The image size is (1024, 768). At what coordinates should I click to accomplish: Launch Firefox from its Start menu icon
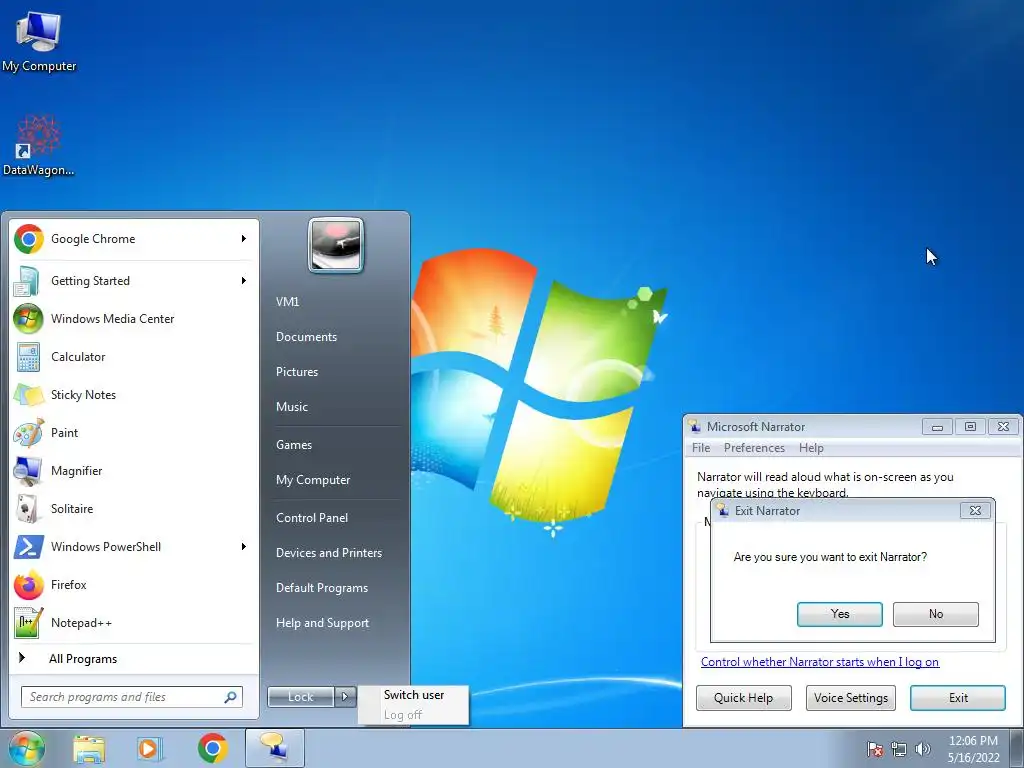tap(29, 584)
